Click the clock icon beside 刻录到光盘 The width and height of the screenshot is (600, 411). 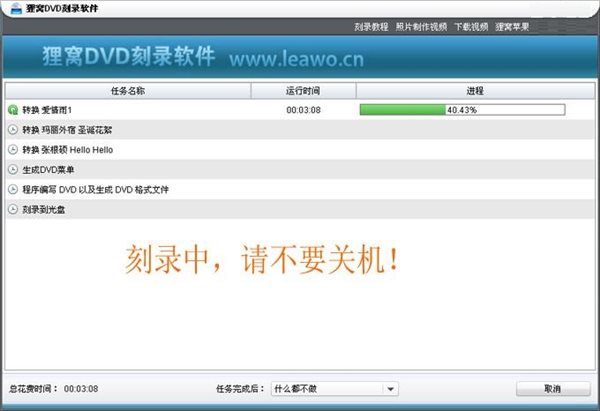point(13,209)
